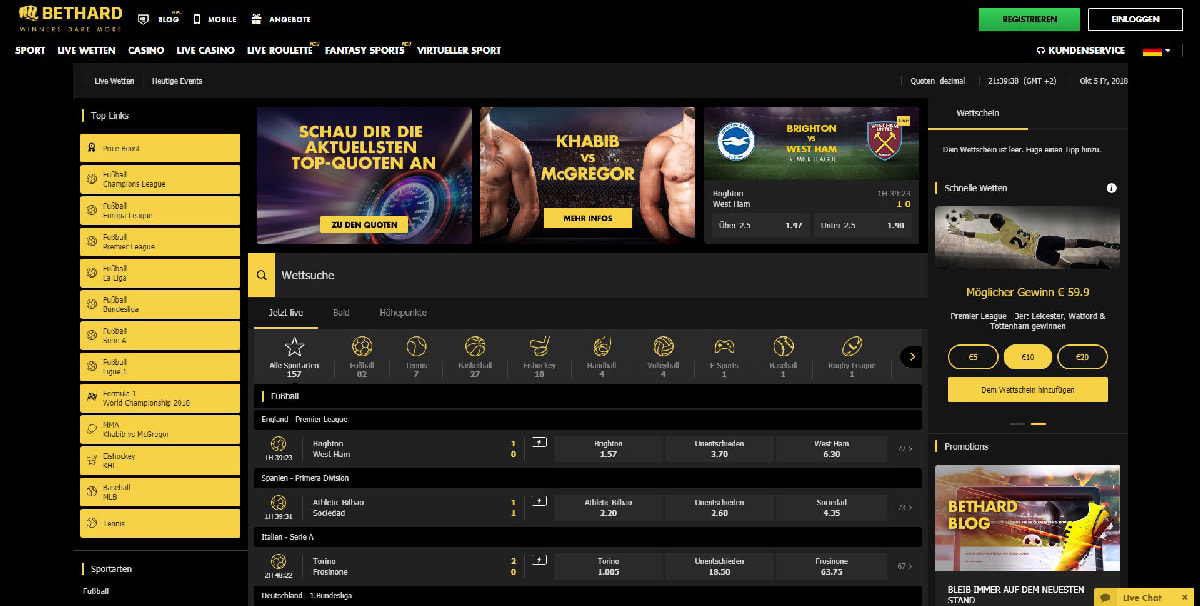The width and height of the screenshot is (1200, 606).
Task: Switch to the Bald tab
Action: point(341,313)
